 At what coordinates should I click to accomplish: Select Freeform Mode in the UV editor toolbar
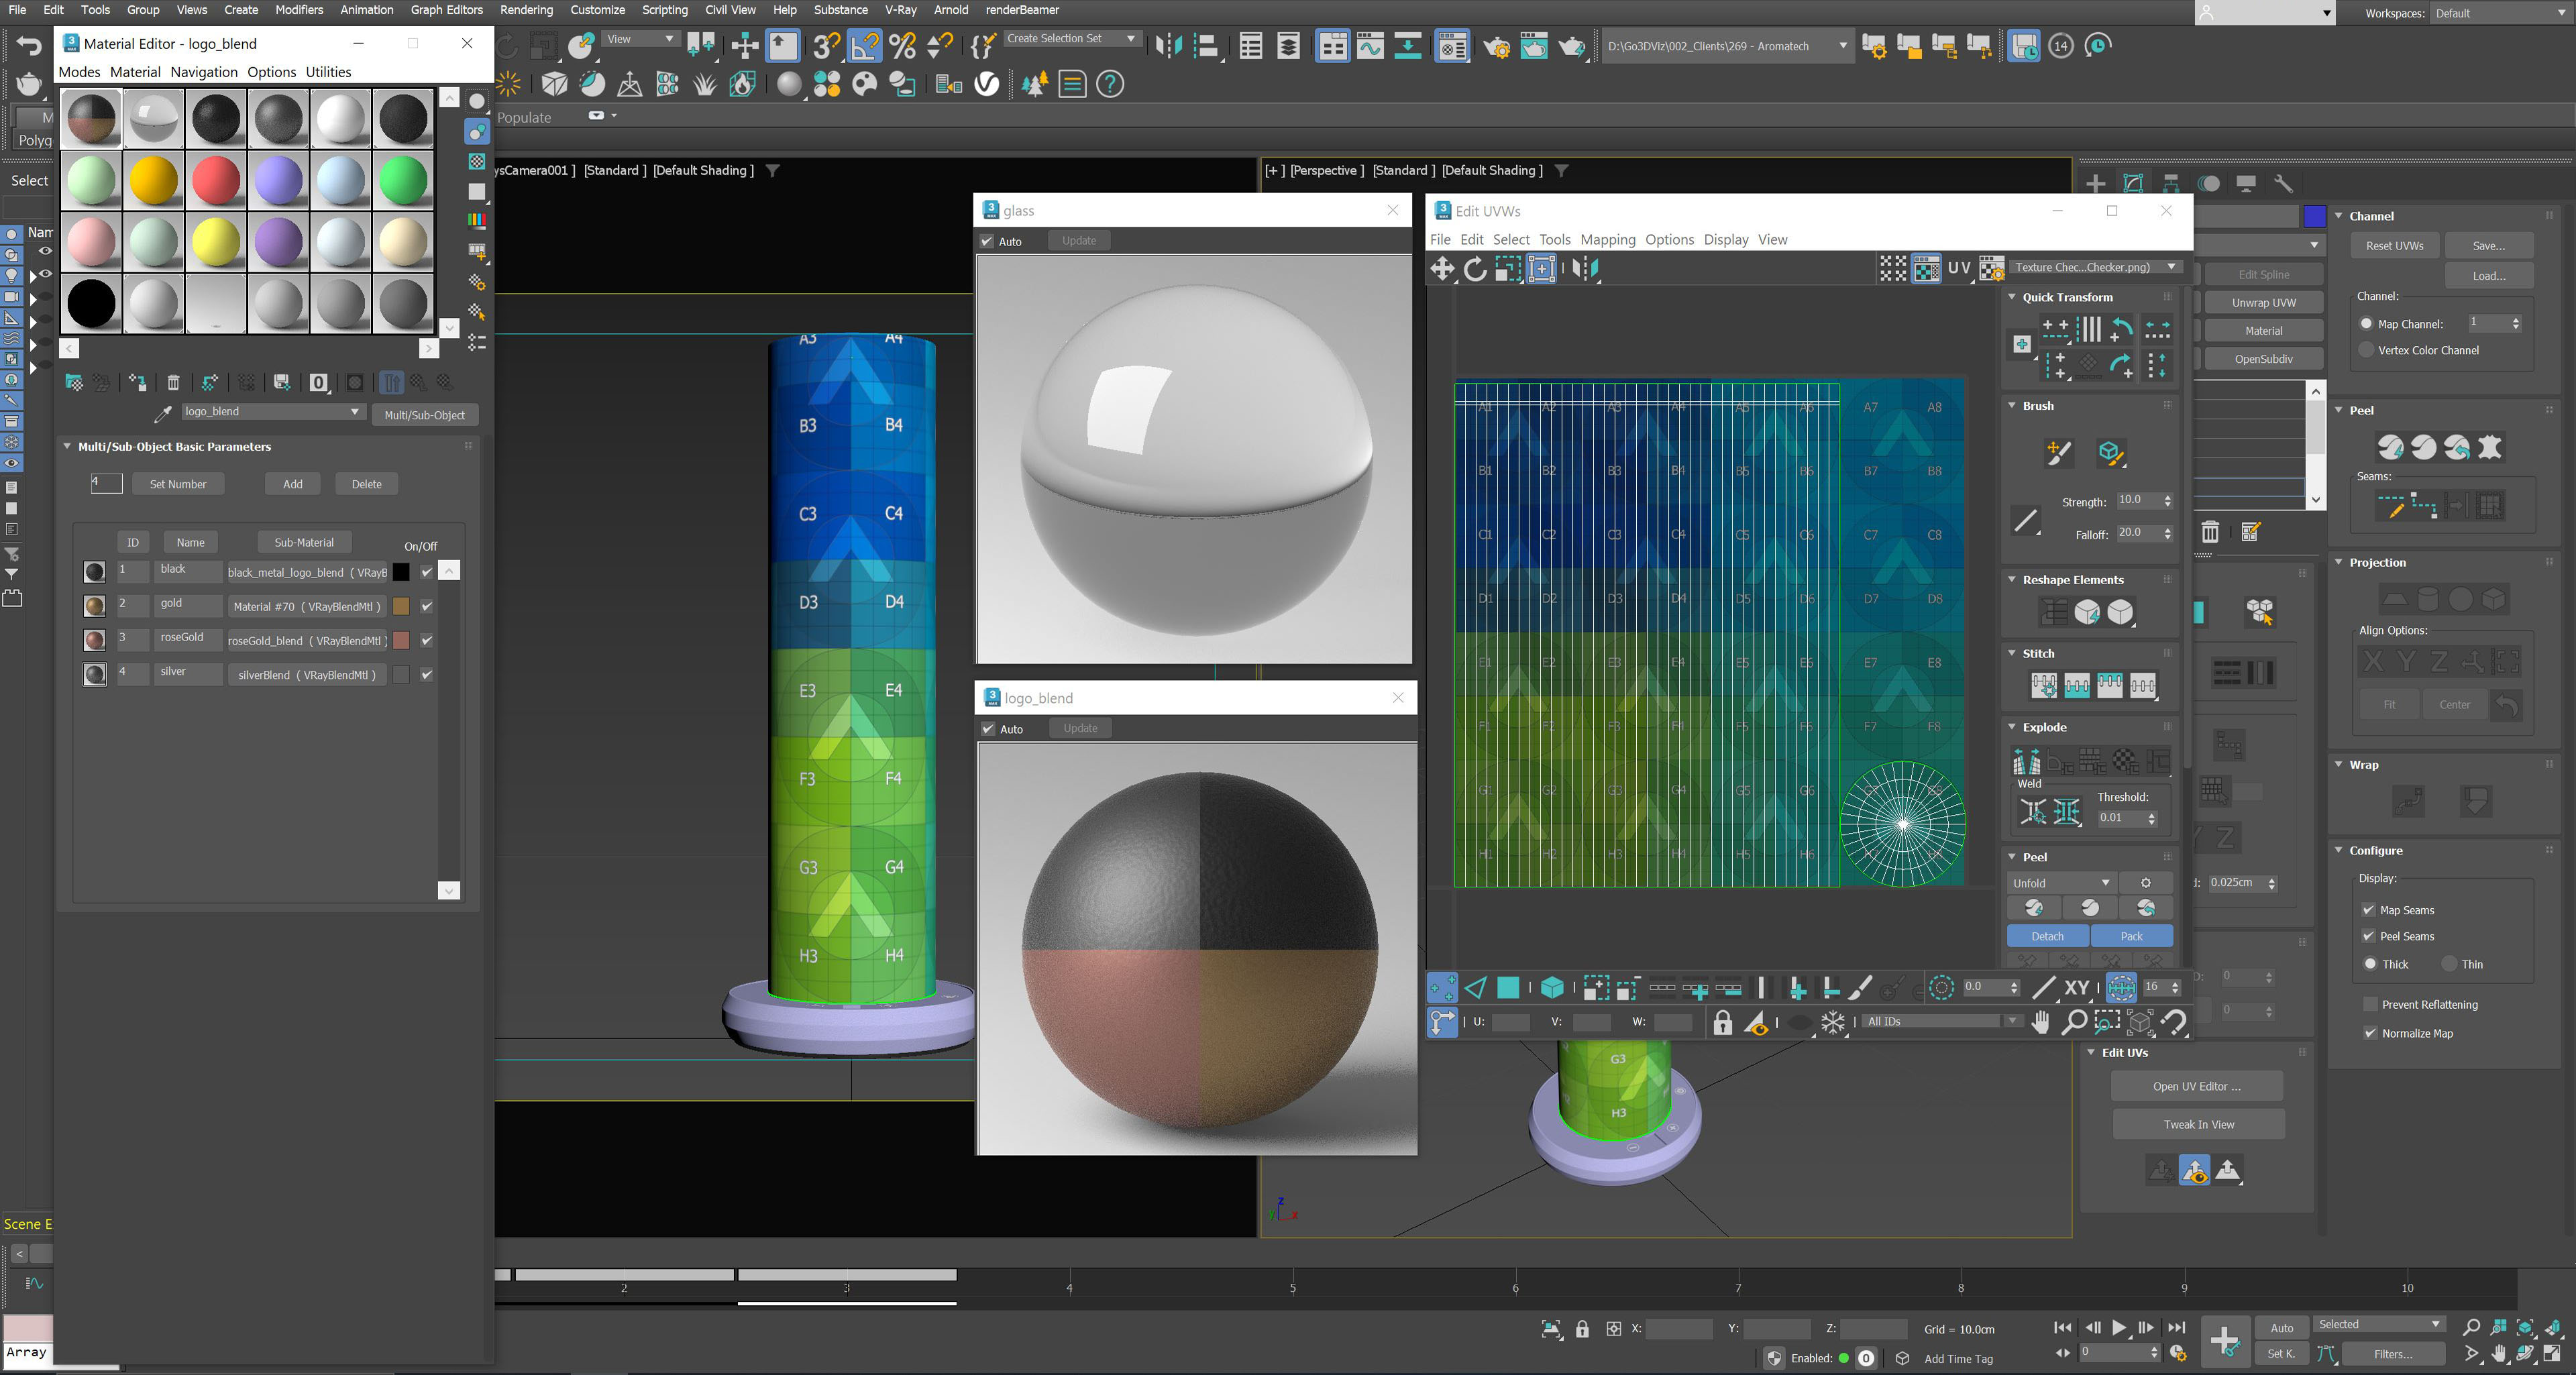point(1541,269)
